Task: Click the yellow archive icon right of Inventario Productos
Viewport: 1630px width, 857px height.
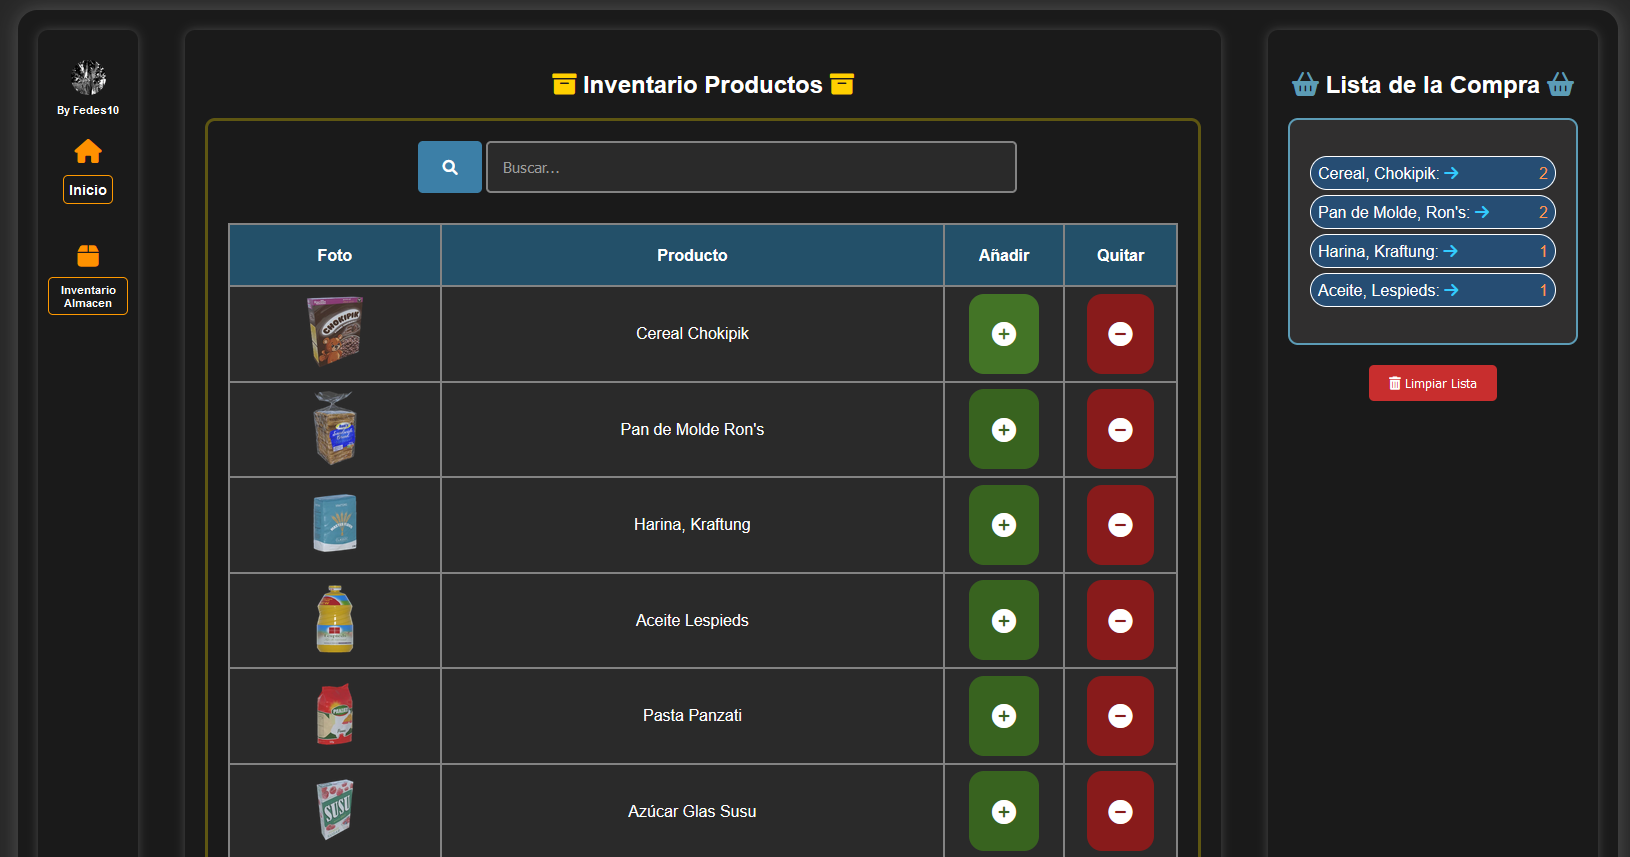Action: (842, 84)
